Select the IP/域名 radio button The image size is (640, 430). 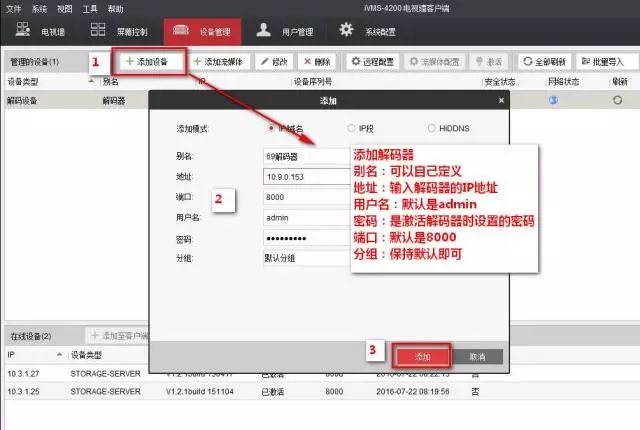pyautogui.click(x=272, y=128)
